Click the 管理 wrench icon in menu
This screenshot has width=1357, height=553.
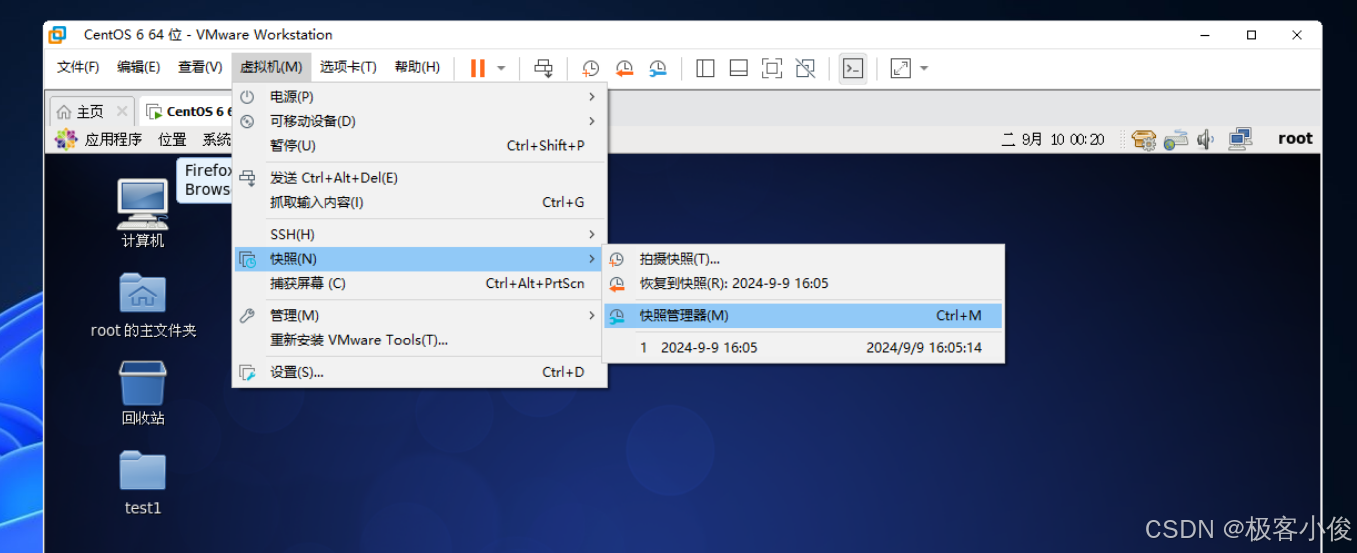point(247,315)
